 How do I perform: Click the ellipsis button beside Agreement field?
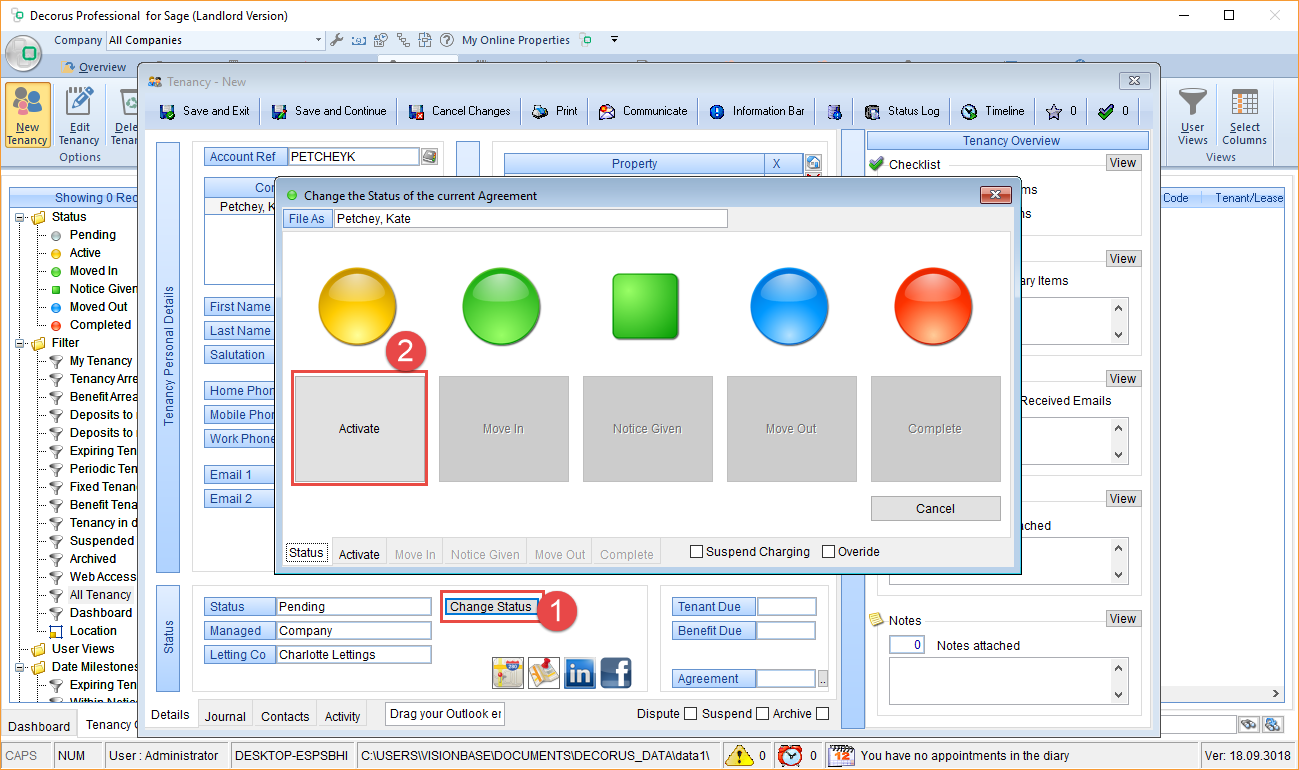(823, 679)
